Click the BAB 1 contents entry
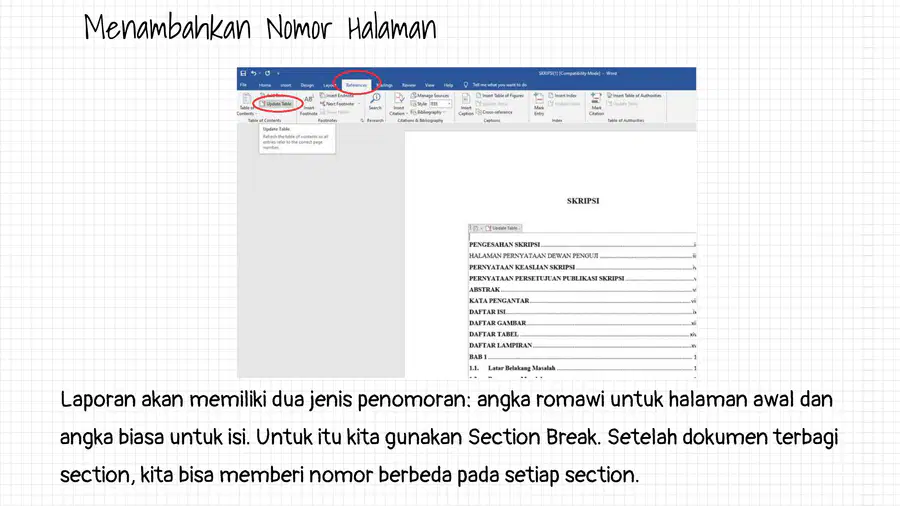This screenshot has width=900, height=506. click(582, 357)
